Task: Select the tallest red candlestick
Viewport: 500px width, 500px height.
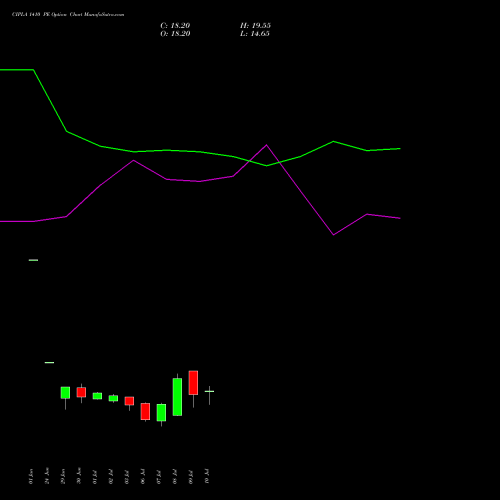Action: 193,383
